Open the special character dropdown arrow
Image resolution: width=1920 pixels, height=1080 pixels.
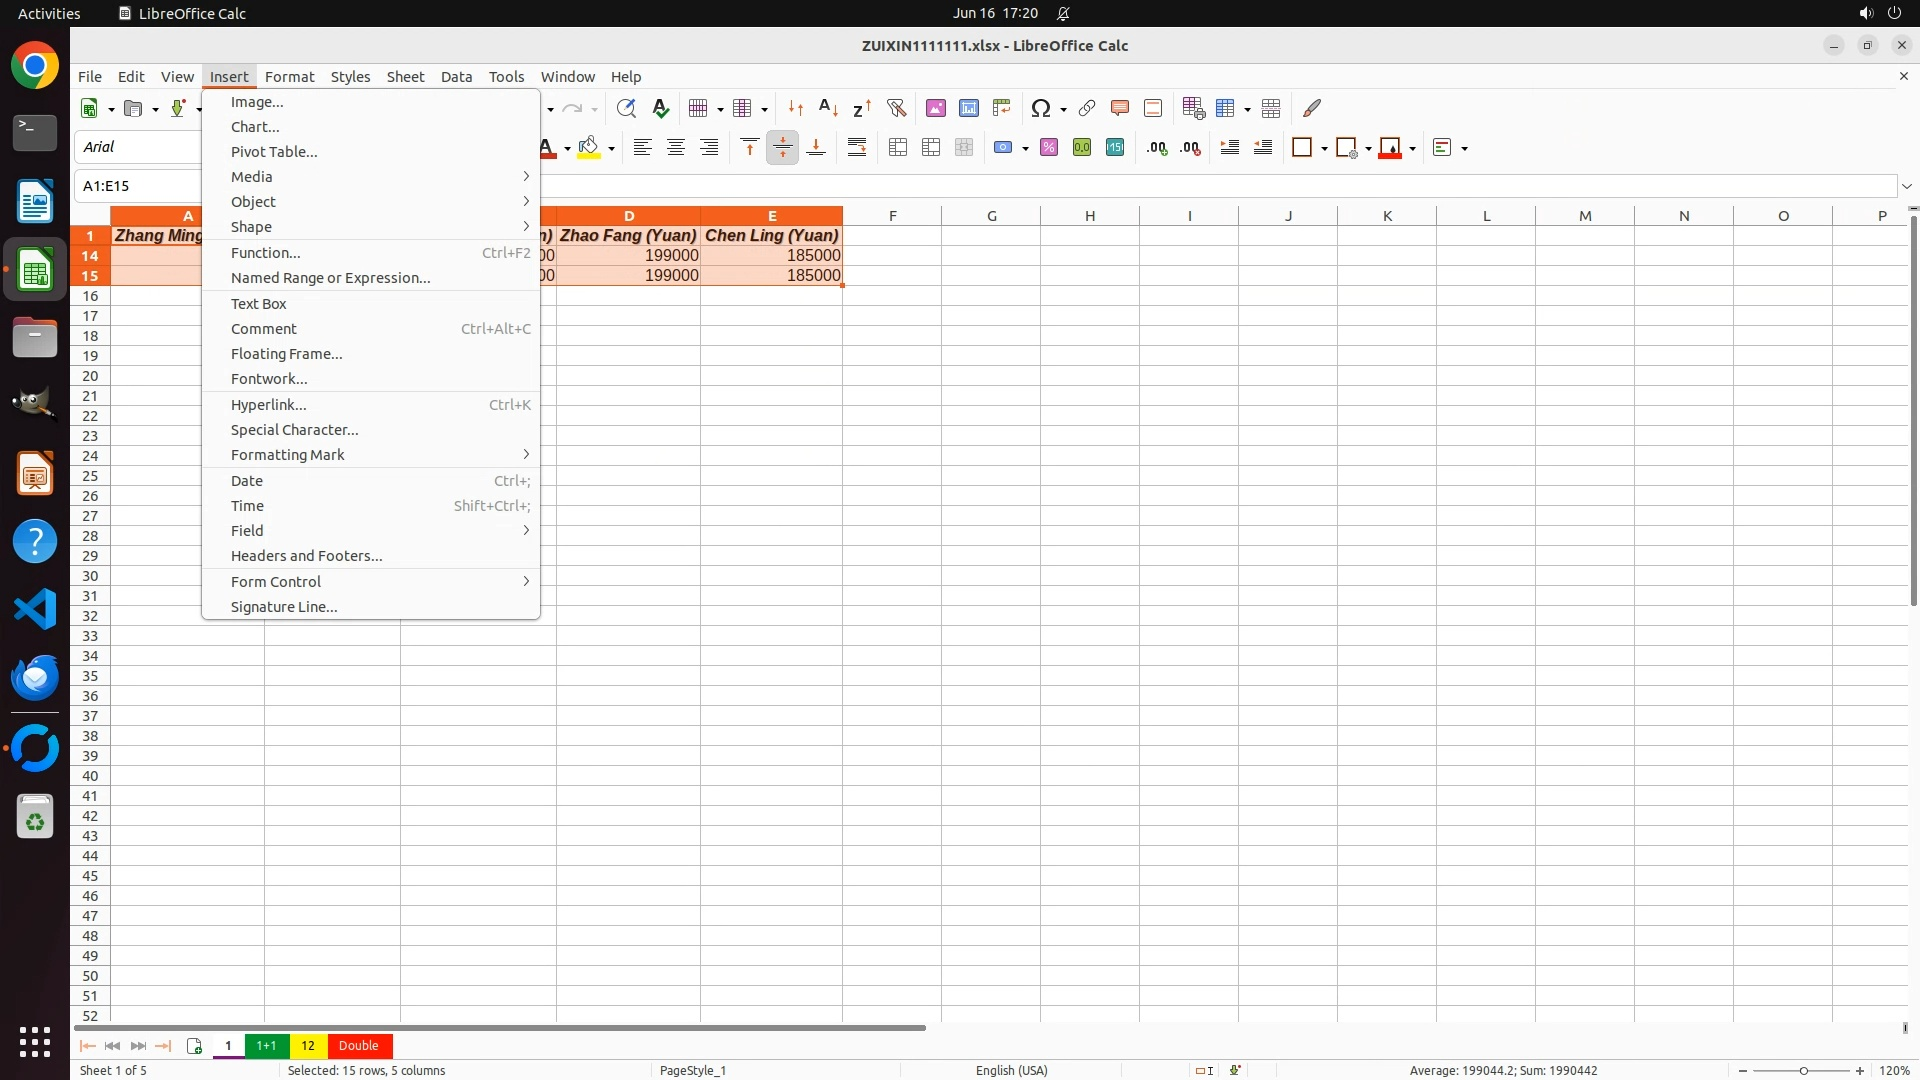pyautogui.click(x=1063, y=109)
